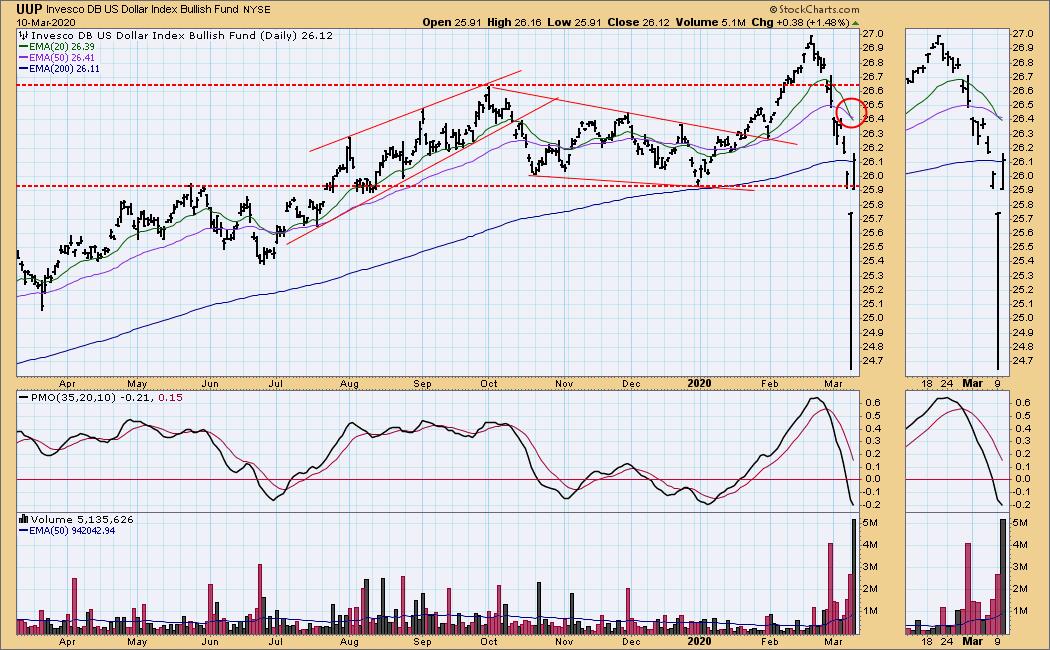
Task: Click 0.6 on the main PMO axis
Action: pos(874,403)
